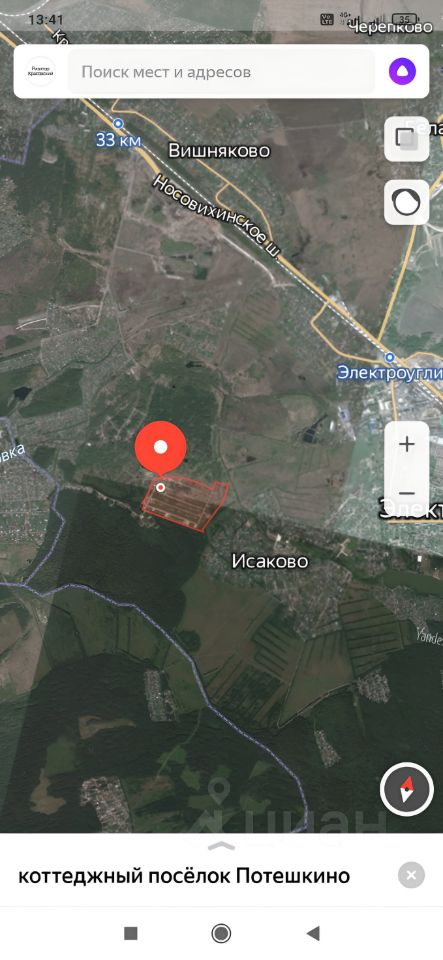Screen dimensions: 443x960
Task: Zoom out with the minus button
Action: point(407,493)
